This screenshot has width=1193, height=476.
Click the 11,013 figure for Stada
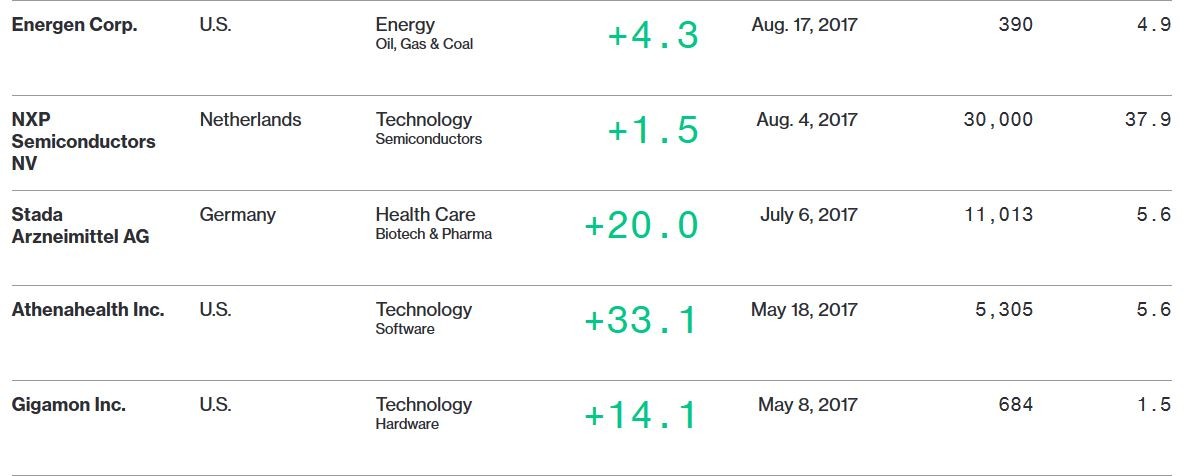click(999, 214)
